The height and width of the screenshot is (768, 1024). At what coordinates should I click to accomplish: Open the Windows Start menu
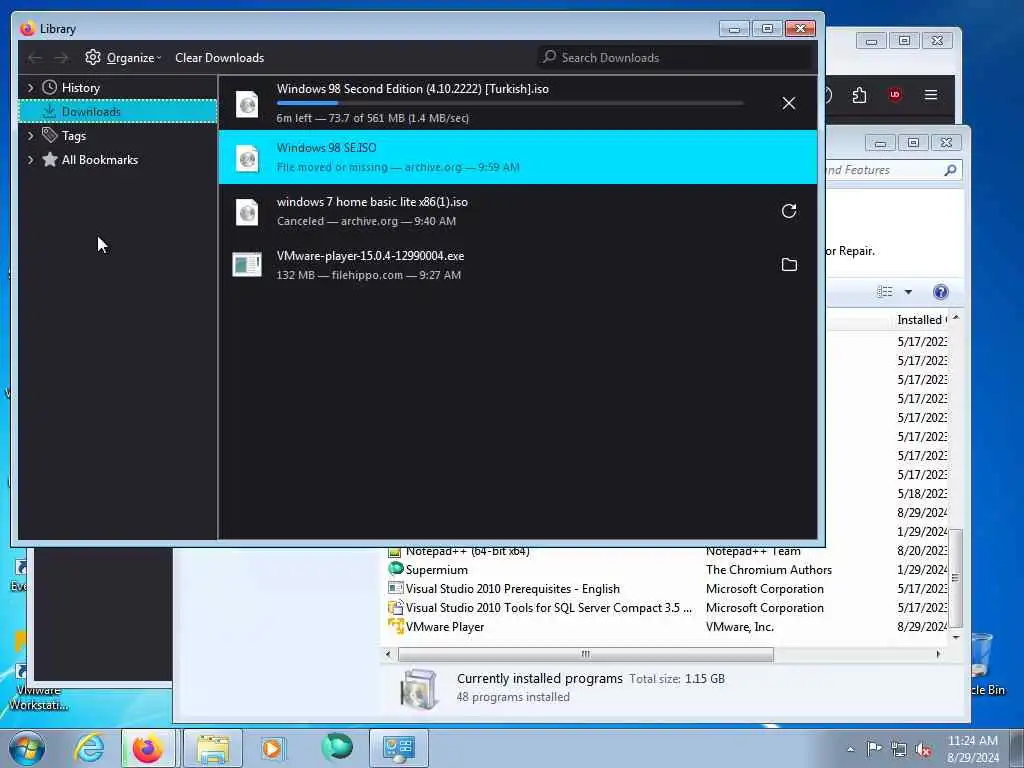tap(27, 748)
